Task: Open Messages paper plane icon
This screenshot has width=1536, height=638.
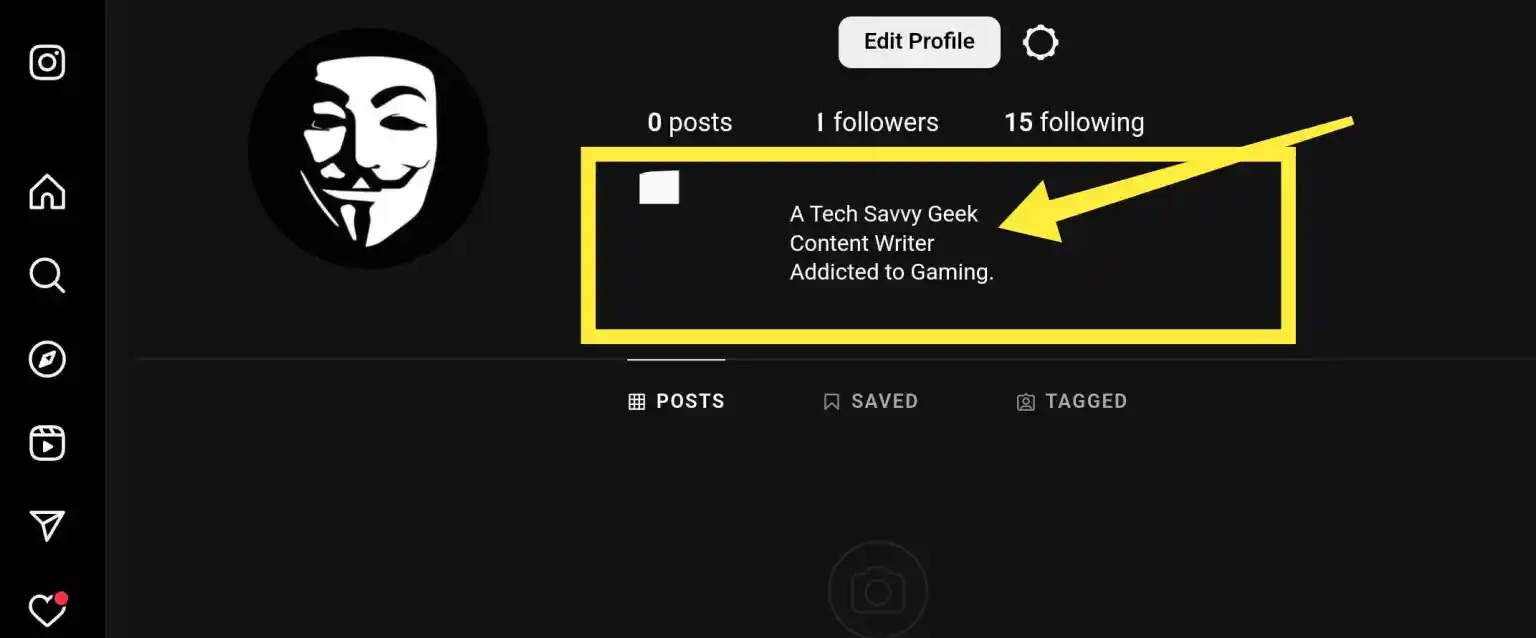Action: (x=47, y=526)
